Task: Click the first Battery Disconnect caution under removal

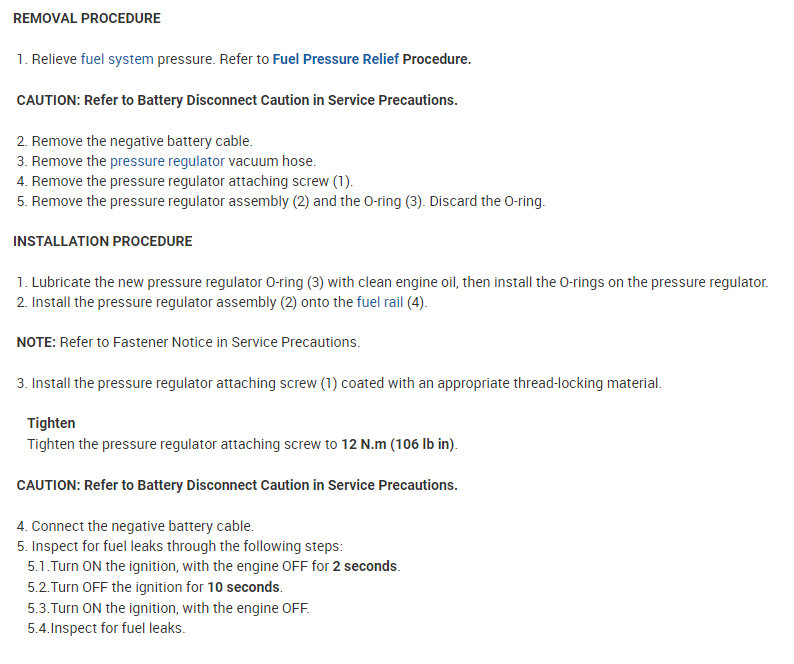Action: (237, 100)
